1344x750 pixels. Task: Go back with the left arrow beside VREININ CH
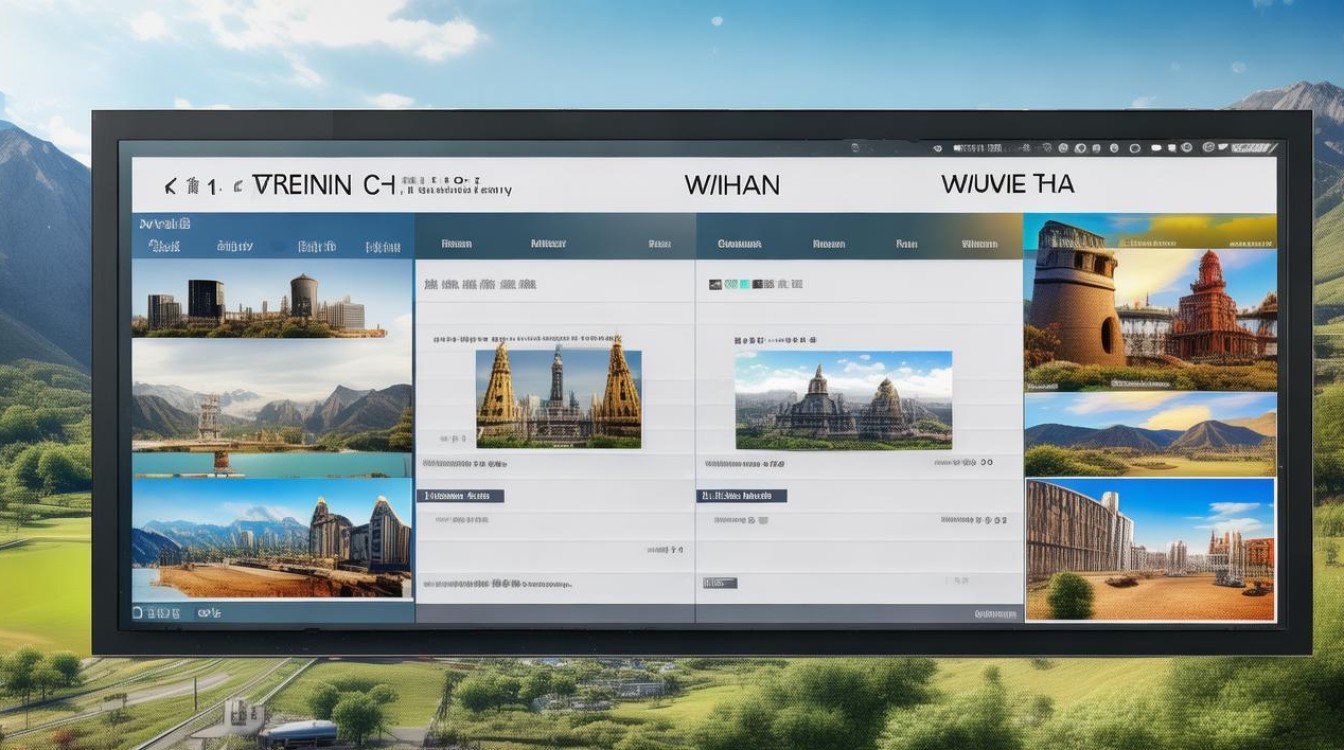tap(171, 186)
